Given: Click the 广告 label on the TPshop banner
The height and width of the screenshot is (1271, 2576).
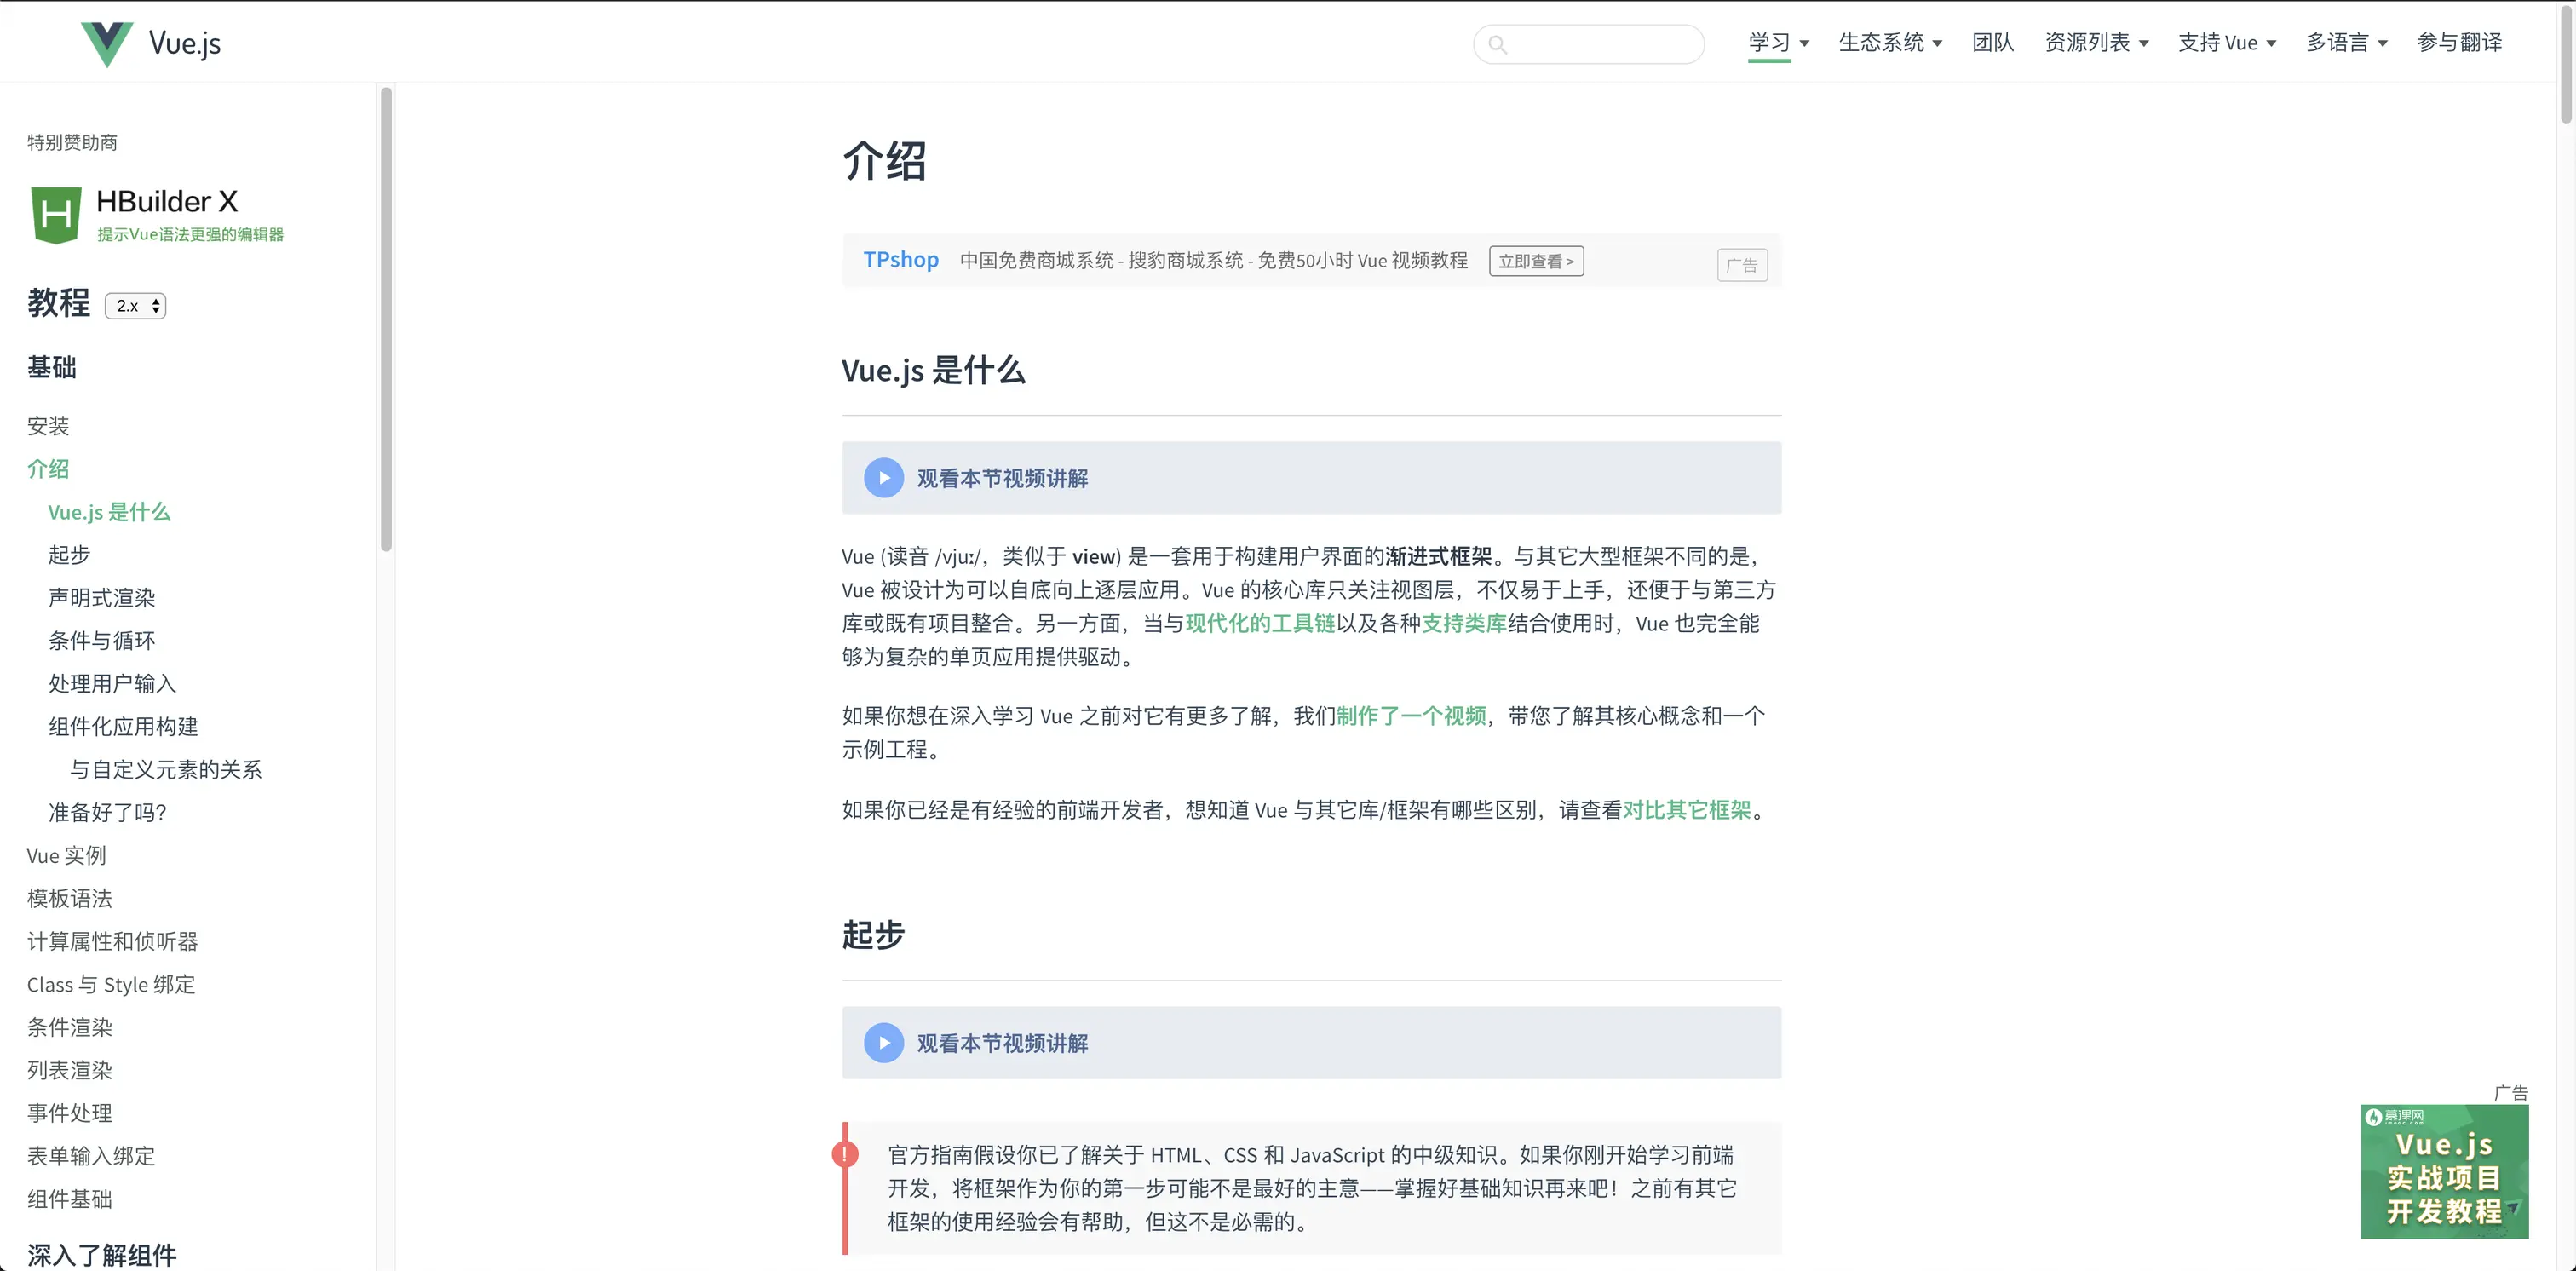Looking at the screenshot, I should 1742,264.
